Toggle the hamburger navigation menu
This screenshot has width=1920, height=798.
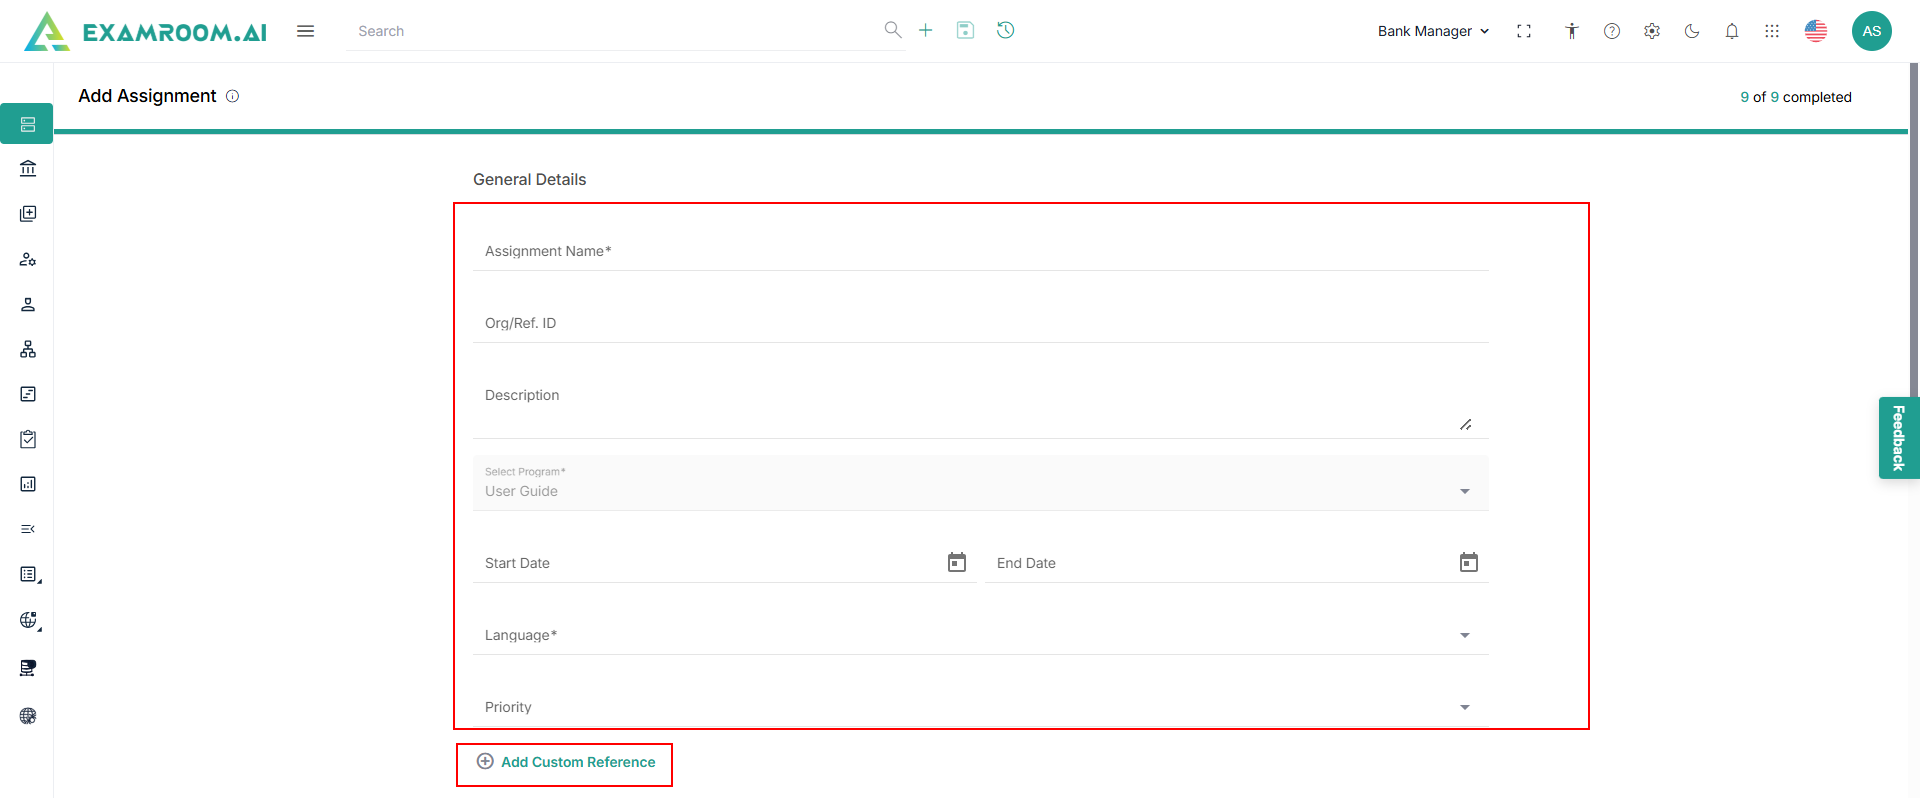[x=306, y=31]
